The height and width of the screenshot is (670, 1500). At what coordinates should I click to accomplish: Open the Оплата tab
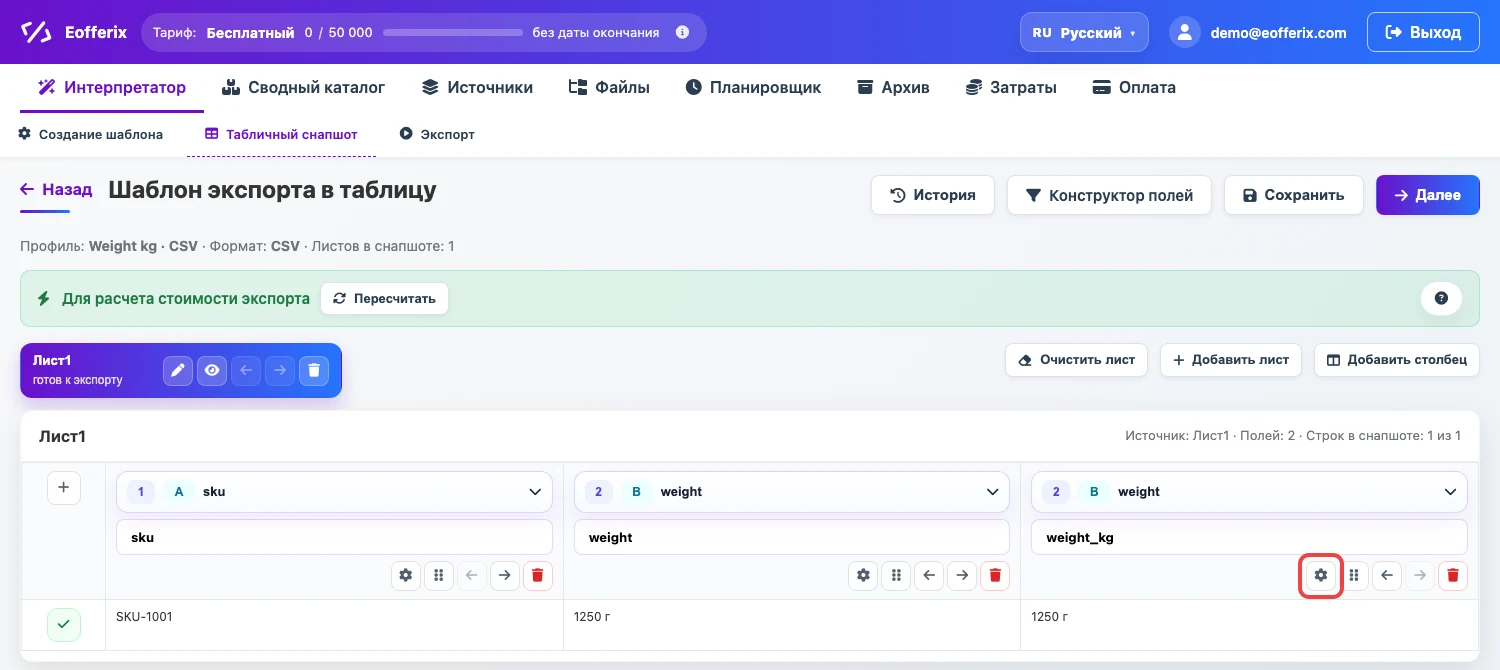[x=1134, y=87]
